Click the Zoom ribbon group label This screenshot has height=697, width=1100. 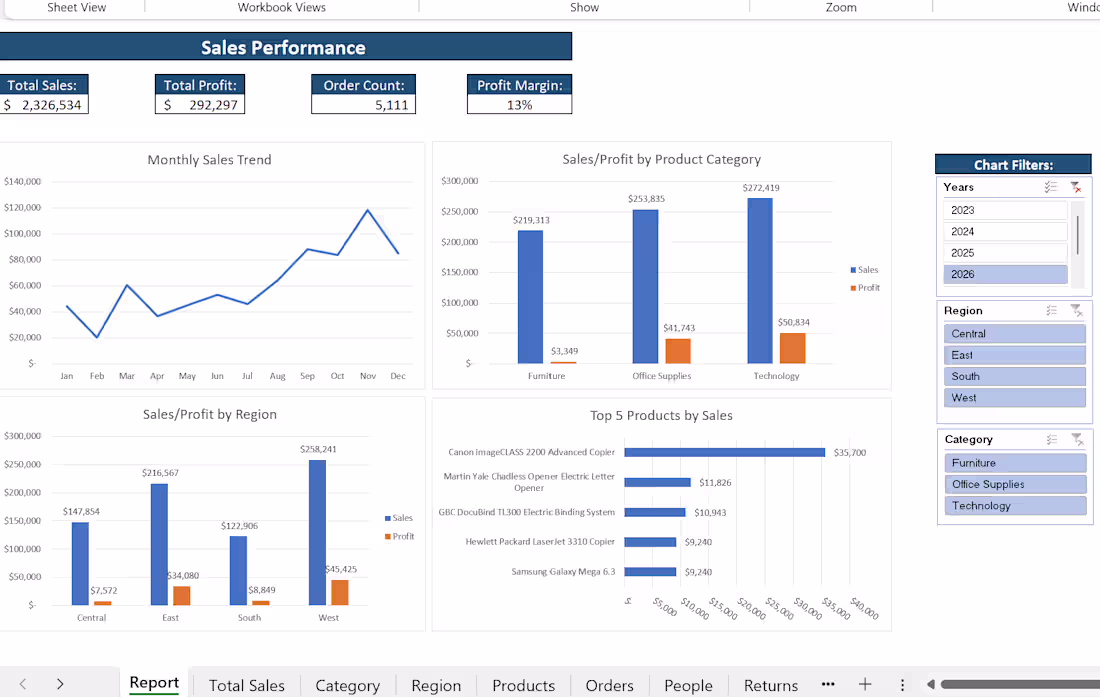(841, 7)
